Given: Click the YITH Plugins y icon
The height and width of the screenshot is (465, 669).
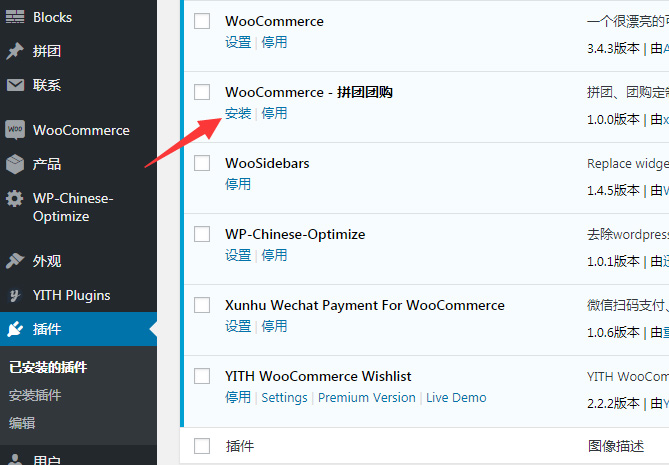Looking at the screenshot, I should [15, 295].
